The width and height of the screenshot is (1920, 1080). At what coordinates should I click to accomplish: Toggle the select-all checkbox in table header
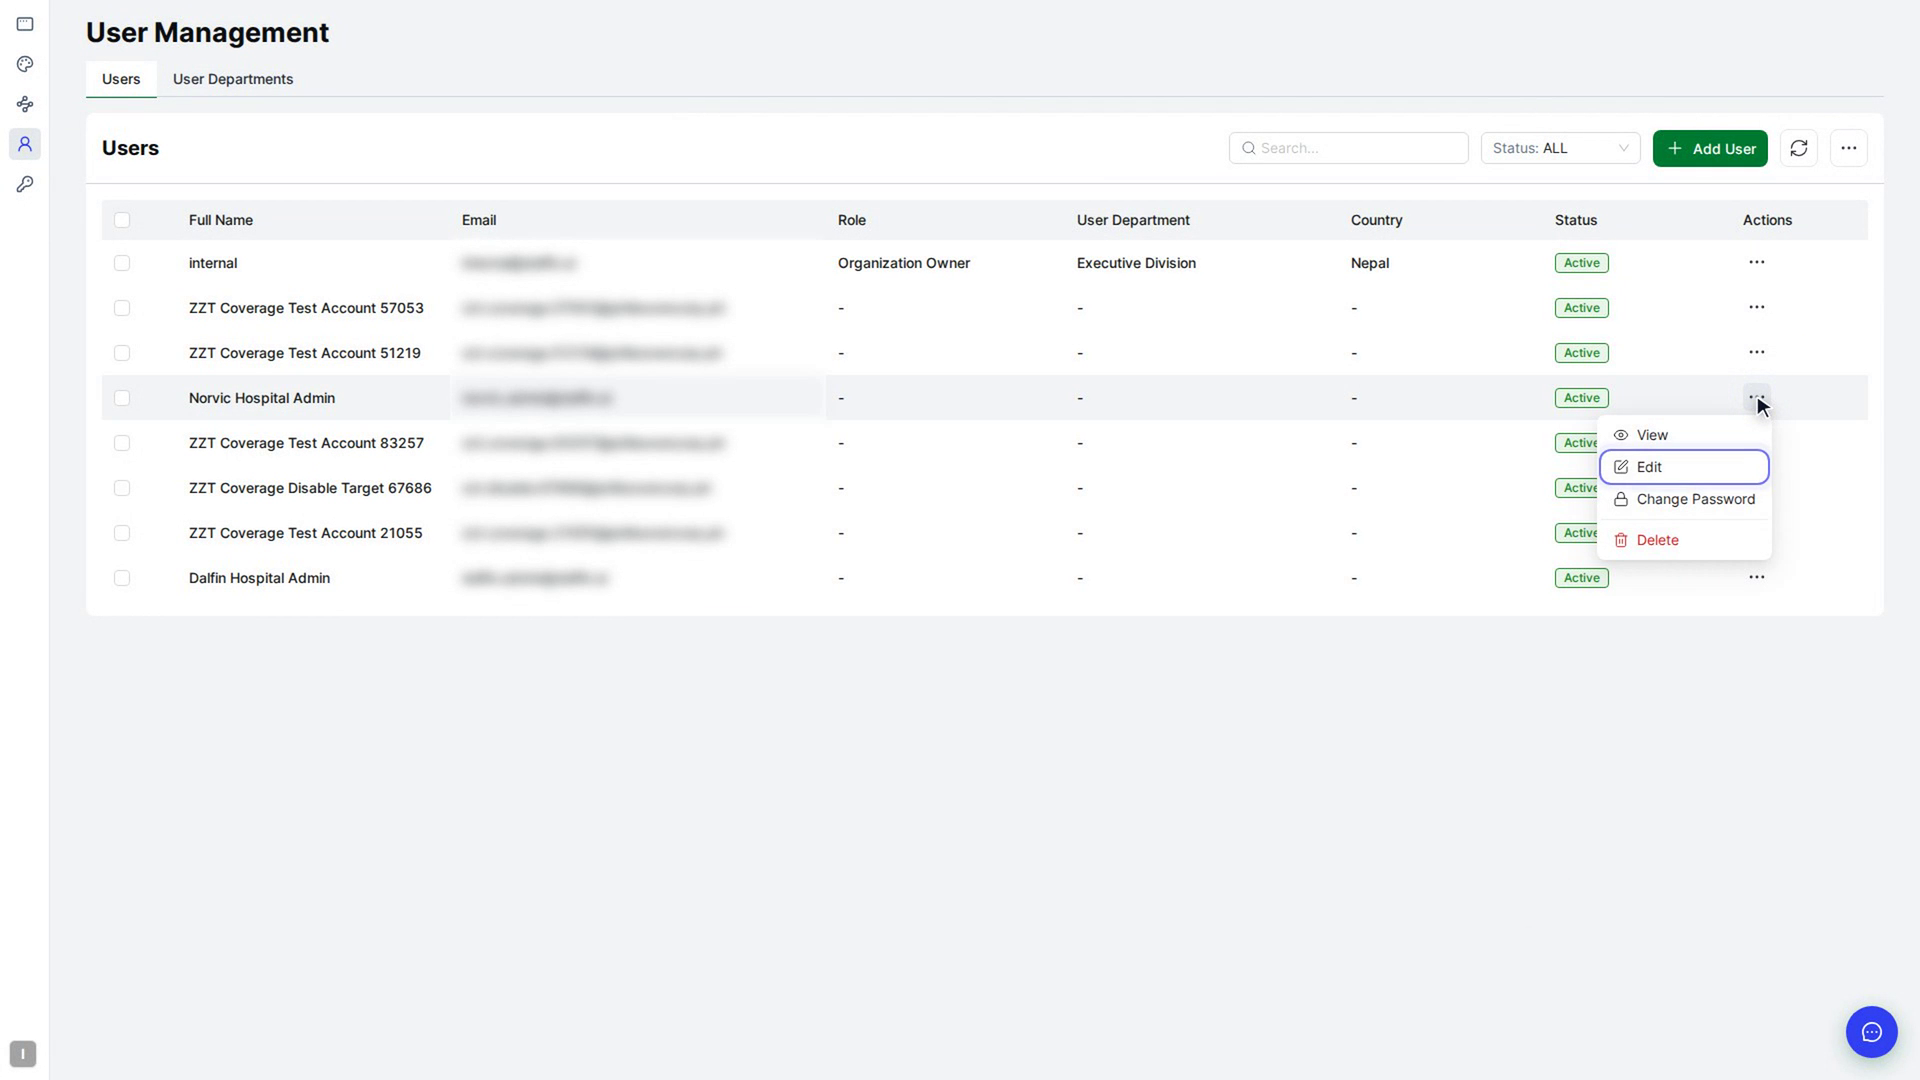point(122,220)
